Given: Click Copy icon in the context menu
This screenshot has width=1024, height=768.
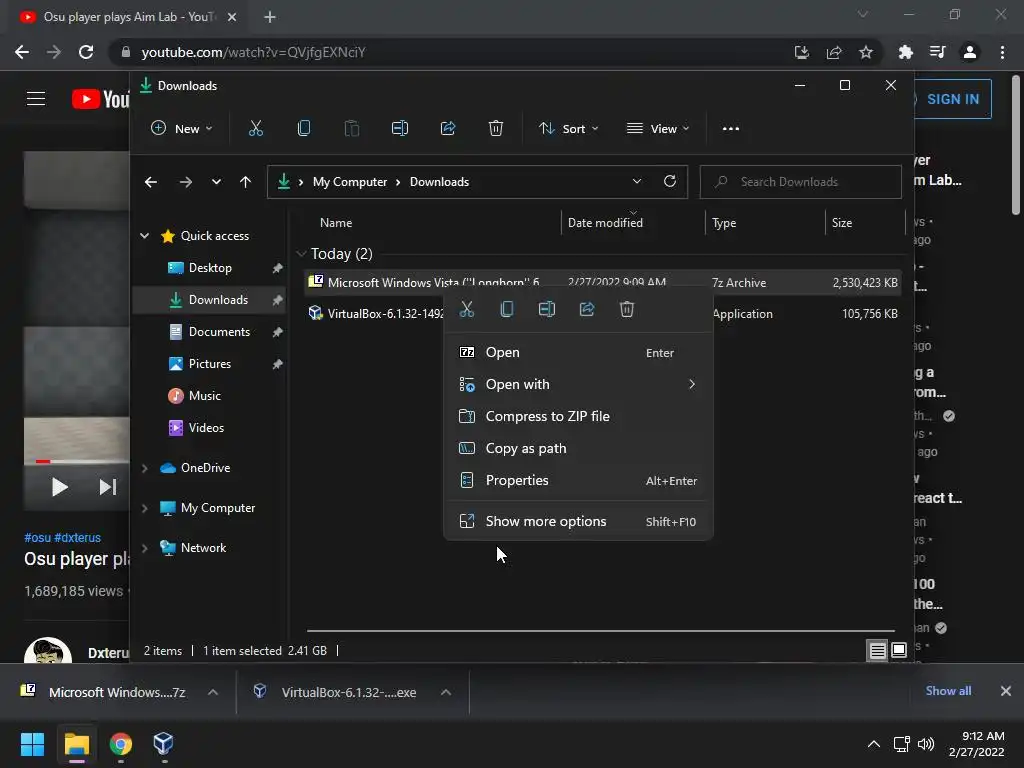Looking at the screenshot, I should 507,310.
